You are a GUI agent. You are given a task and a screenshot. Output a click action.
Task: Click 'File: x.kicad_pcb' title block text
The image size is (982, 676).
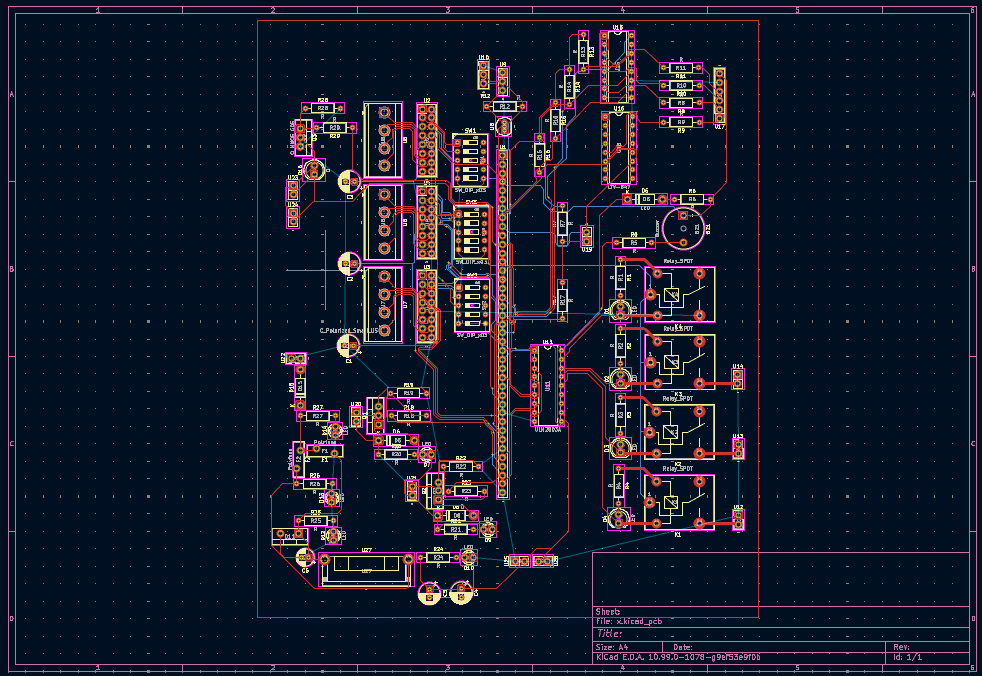[628, 621]
